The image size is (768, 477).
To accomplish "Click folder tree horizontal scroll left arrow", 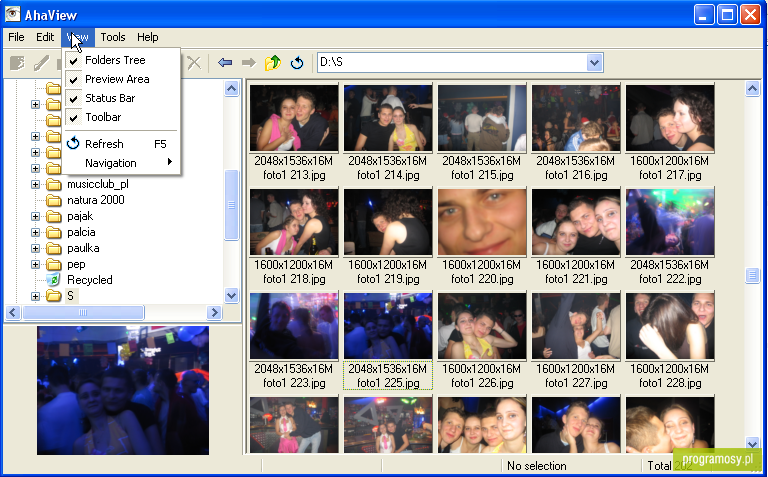I will pos(13,312).
